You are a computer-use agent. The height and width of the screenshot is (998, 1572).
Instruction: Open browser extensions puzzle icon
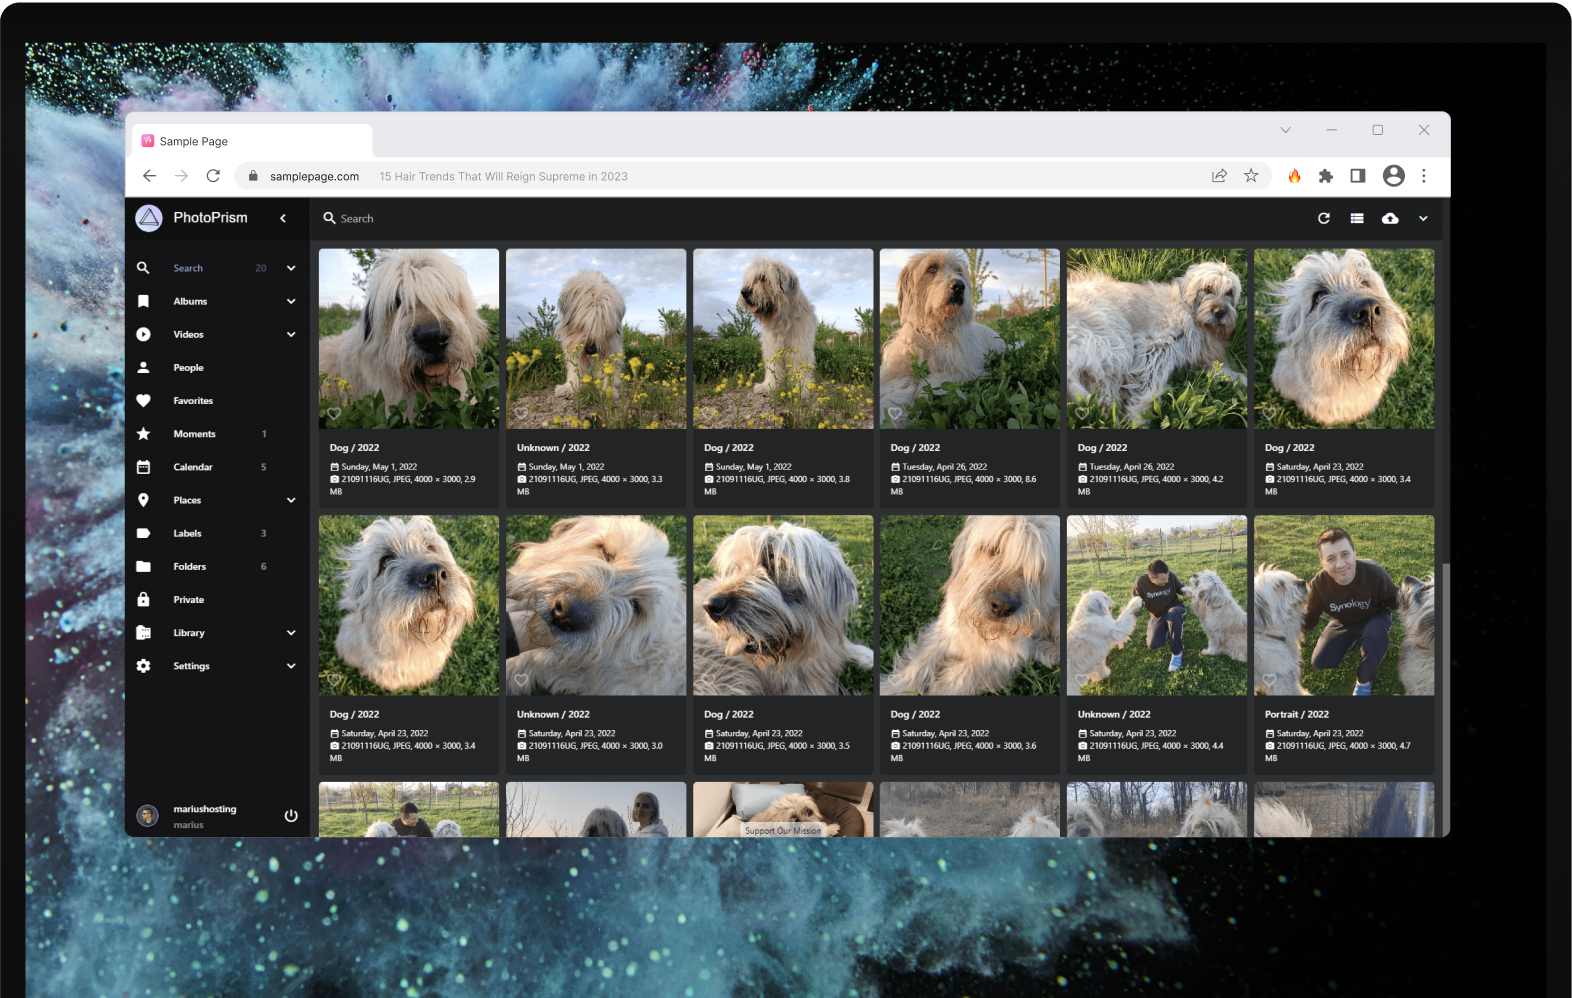tap(1326, 176)
